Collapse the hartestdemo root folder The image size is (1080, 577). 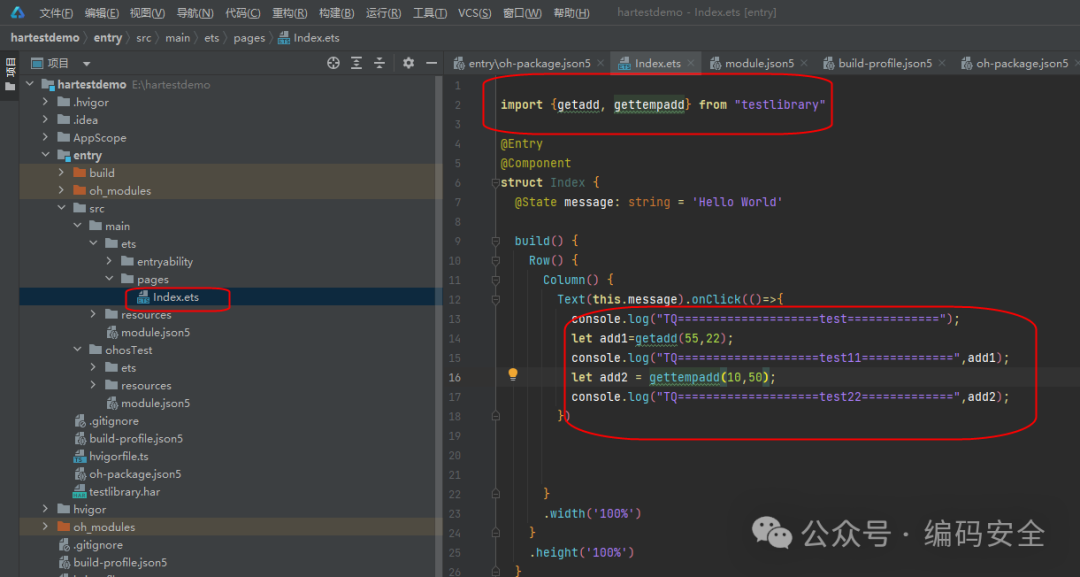[x=30, y=84]
